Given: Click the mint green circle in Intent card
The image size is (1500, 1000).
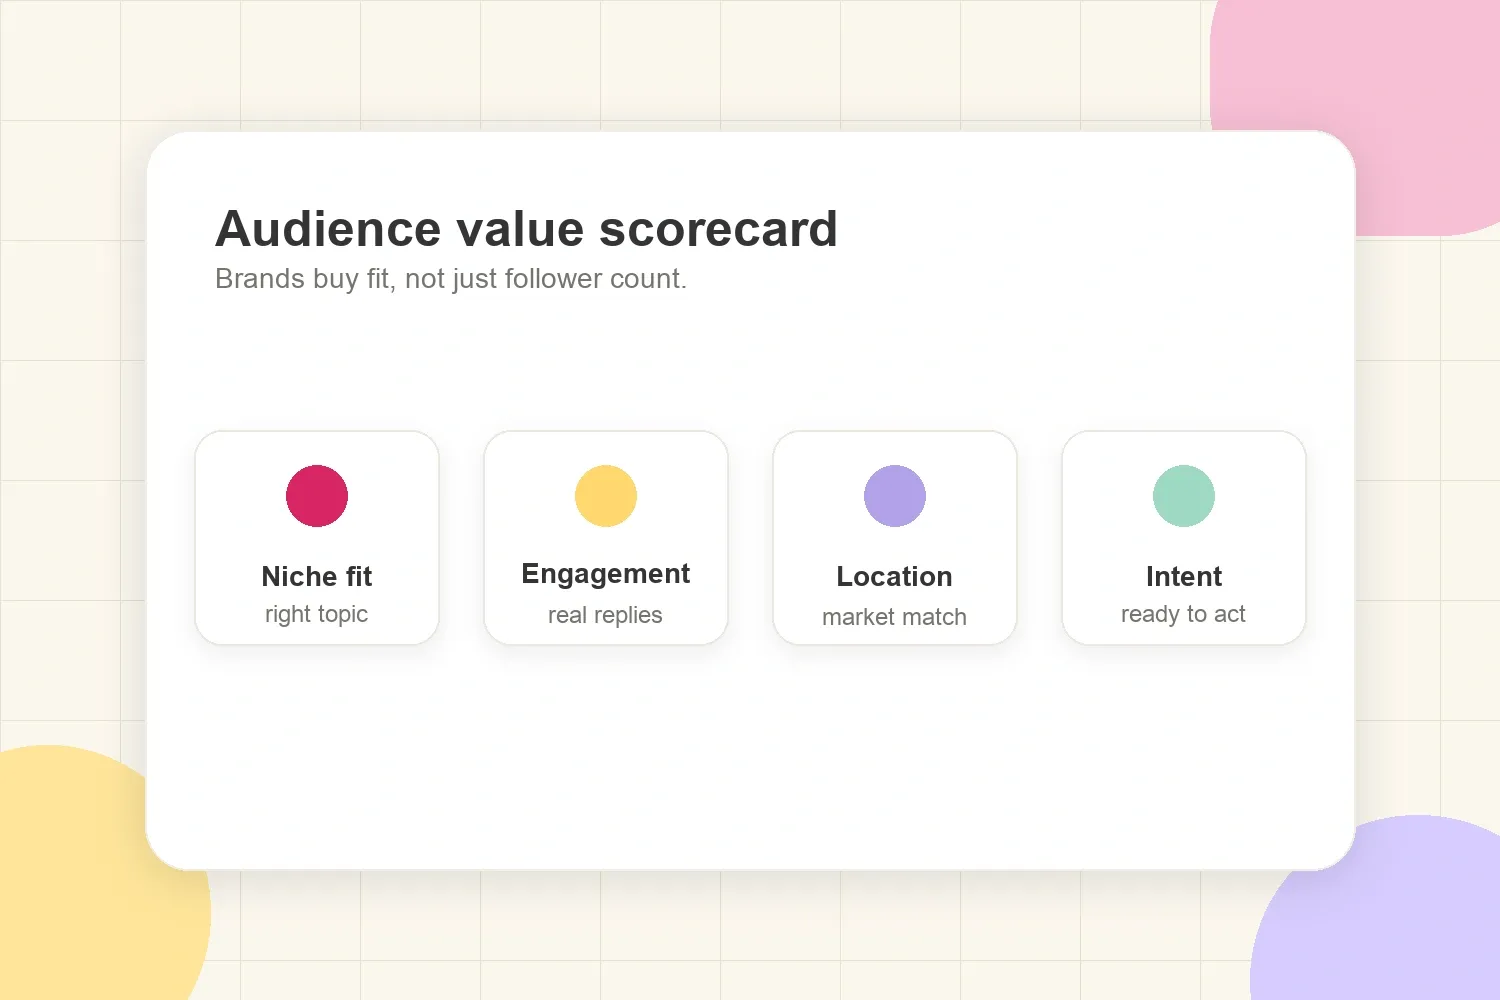Looking at the screenshot, I should [x=1184, y=496].
